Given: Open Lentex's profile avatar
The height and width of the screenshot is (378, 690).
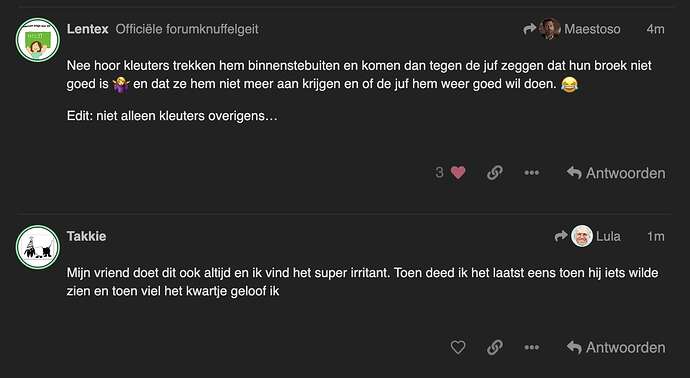Looking at the screenshot, I should [38, 40].
